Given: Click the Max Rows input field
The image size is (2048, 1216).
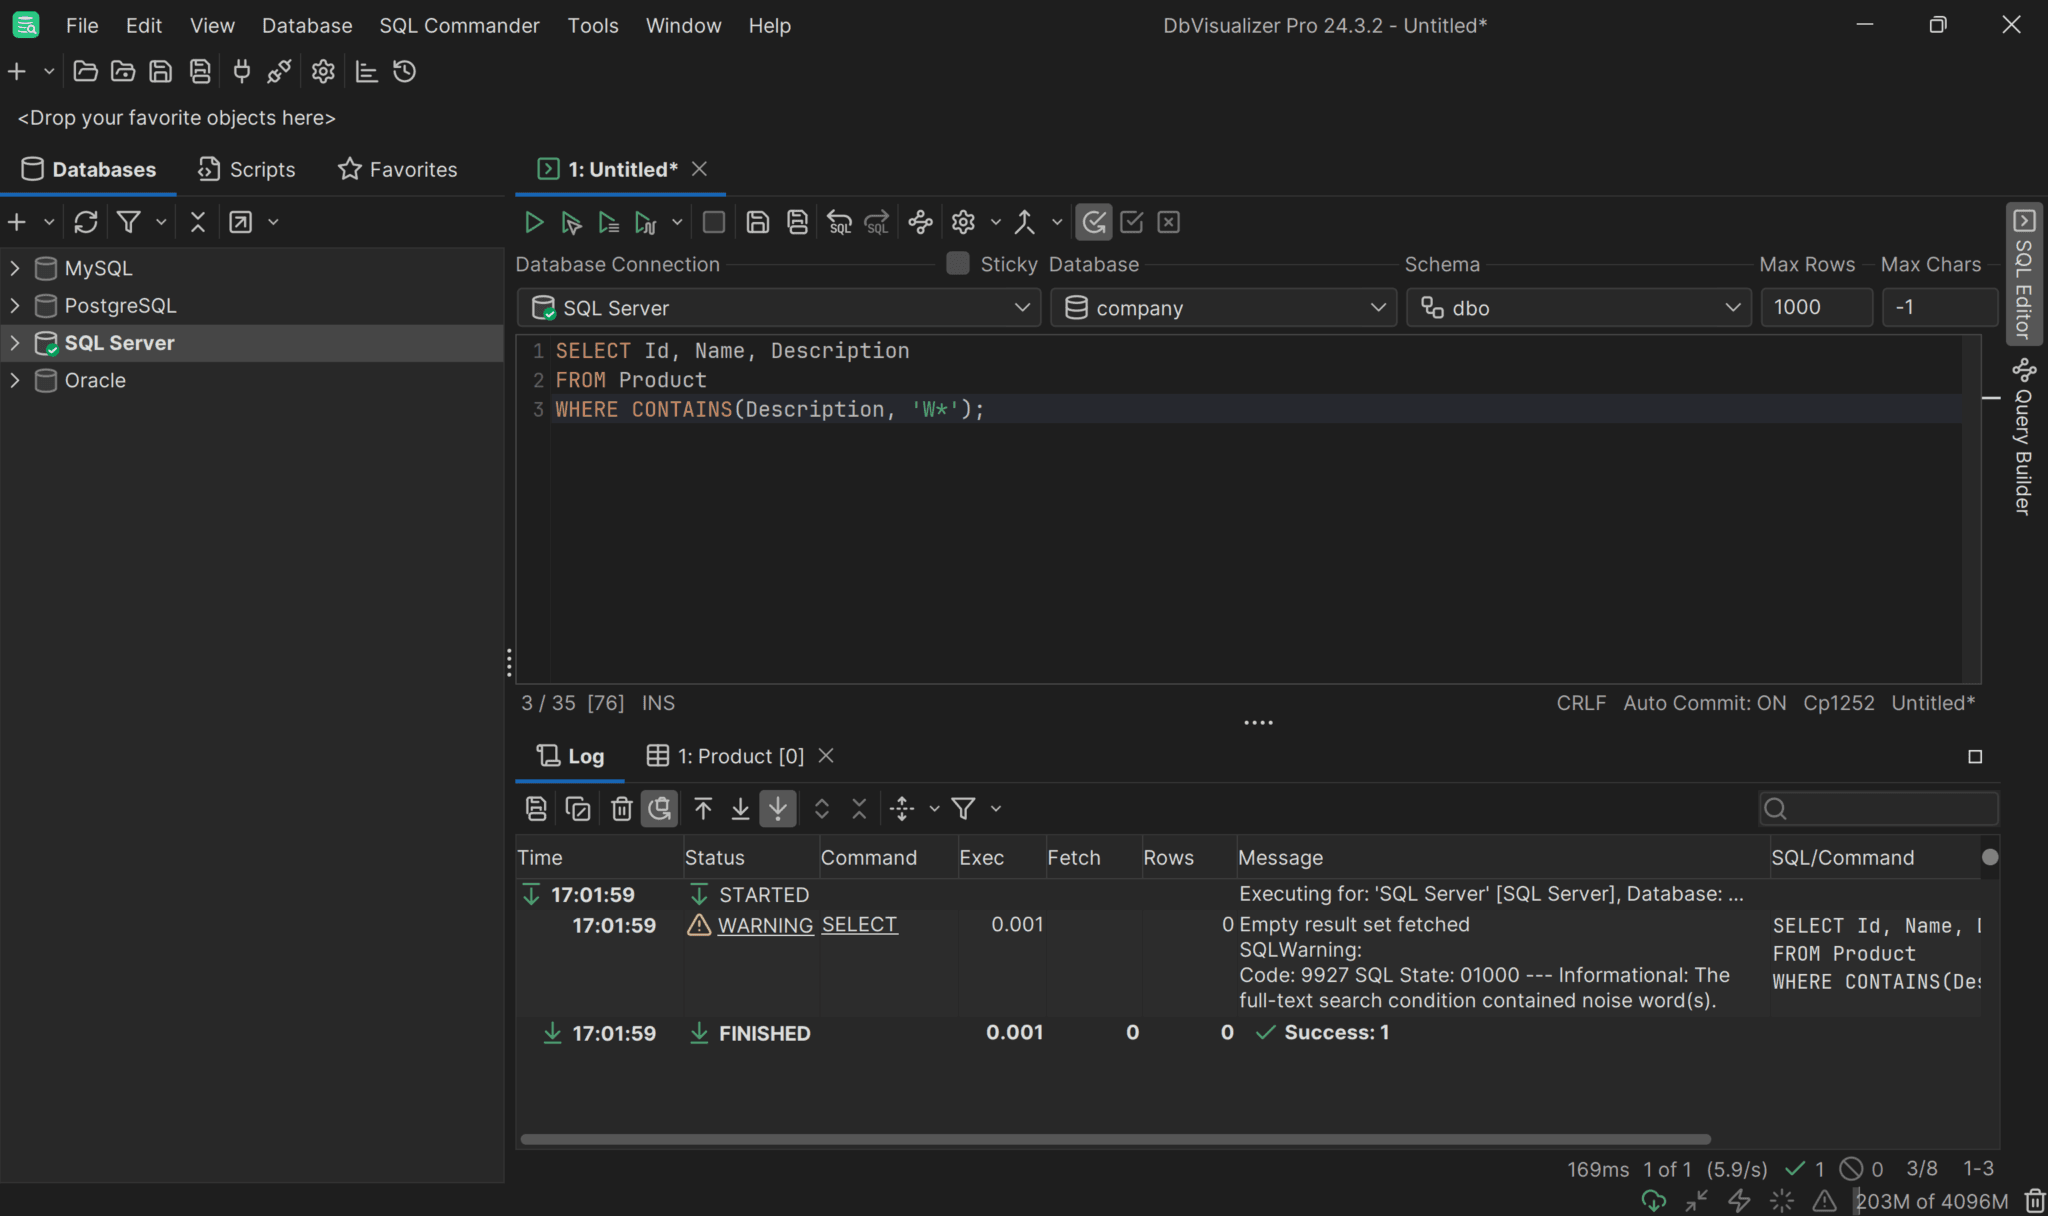Looking at the screenshot, I should [1817, 308].
